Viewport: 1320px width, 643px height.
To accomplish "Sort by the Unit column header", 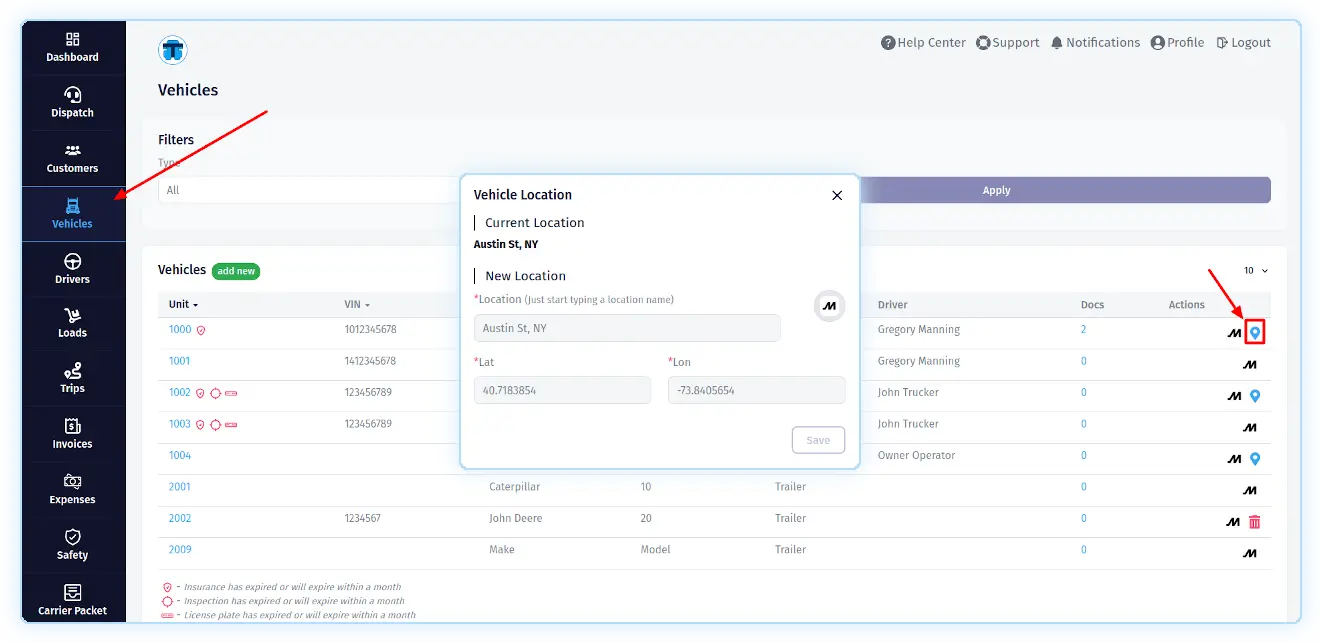I will pyautogui.click(x=183, y=304).
